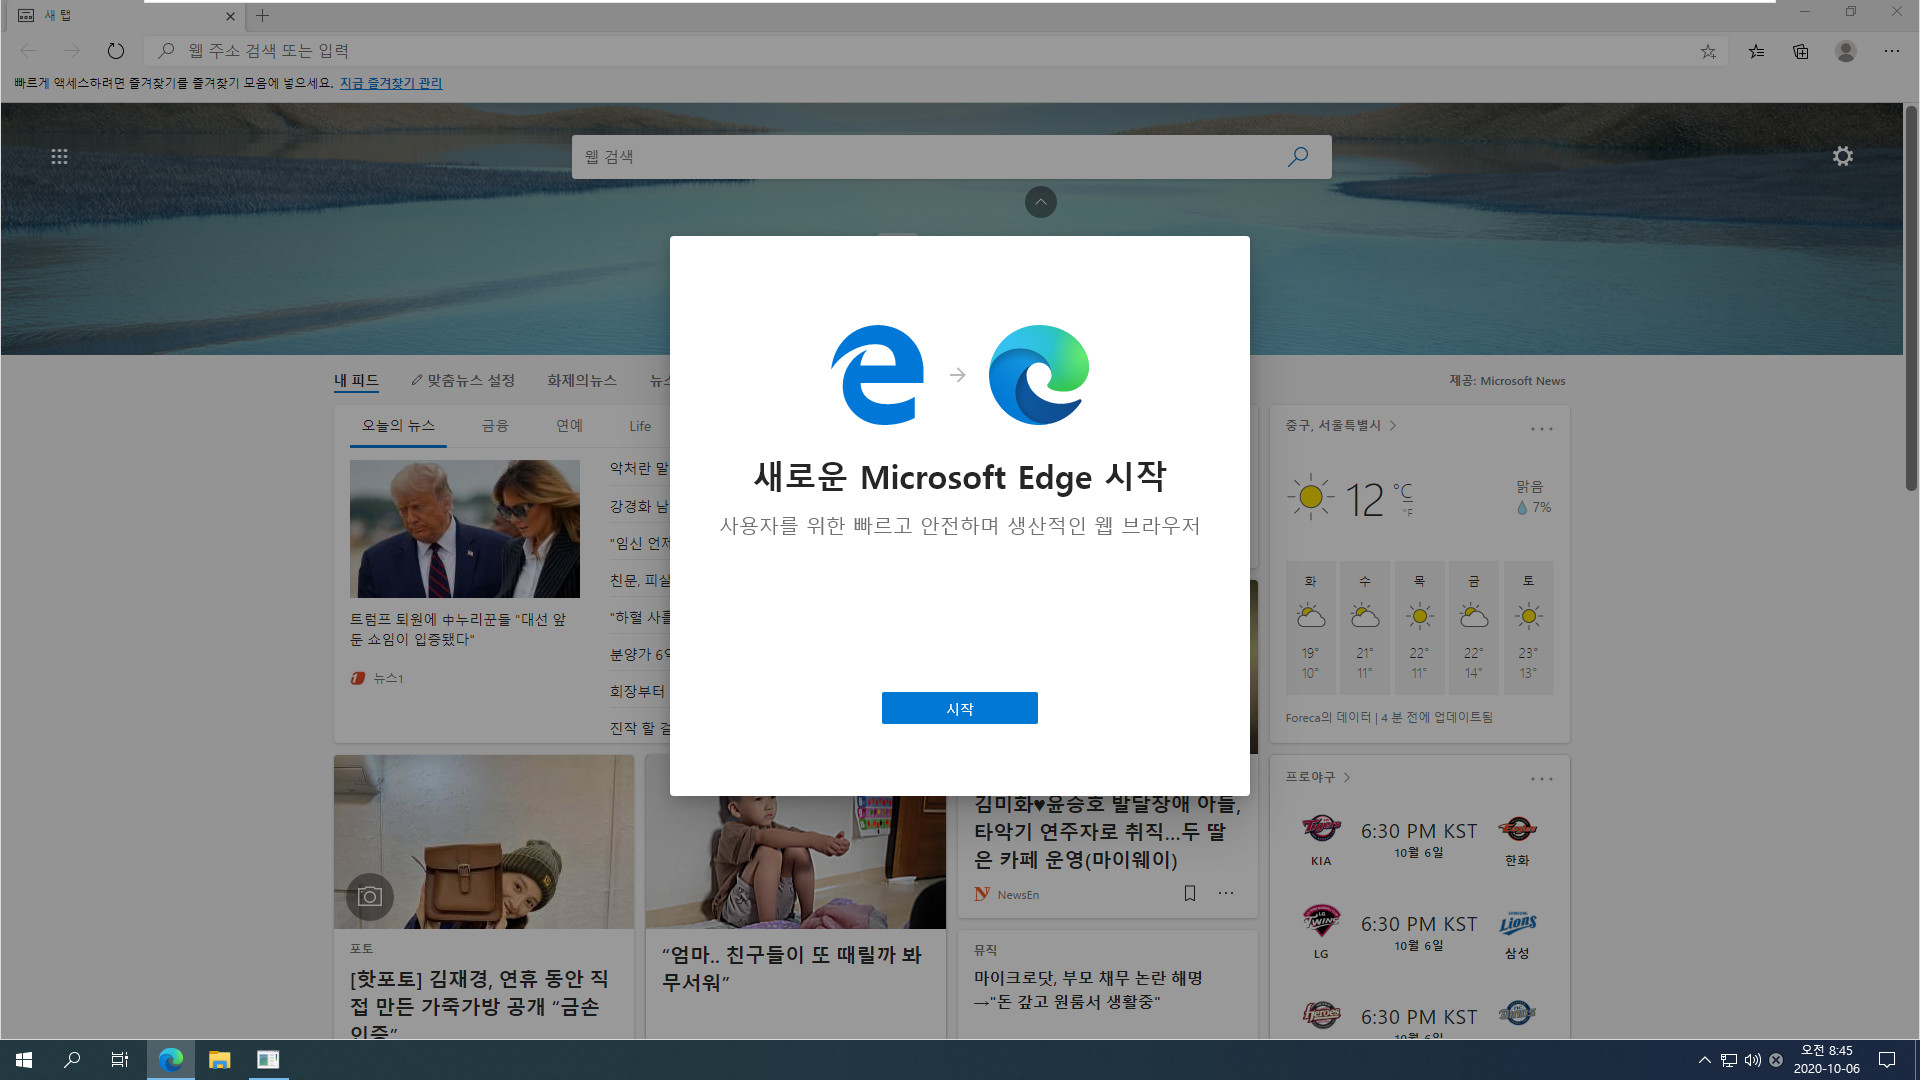Screen dimensions: 1920x1080
Task: Open the user profile account icon
Action: tap(1845, 51)
